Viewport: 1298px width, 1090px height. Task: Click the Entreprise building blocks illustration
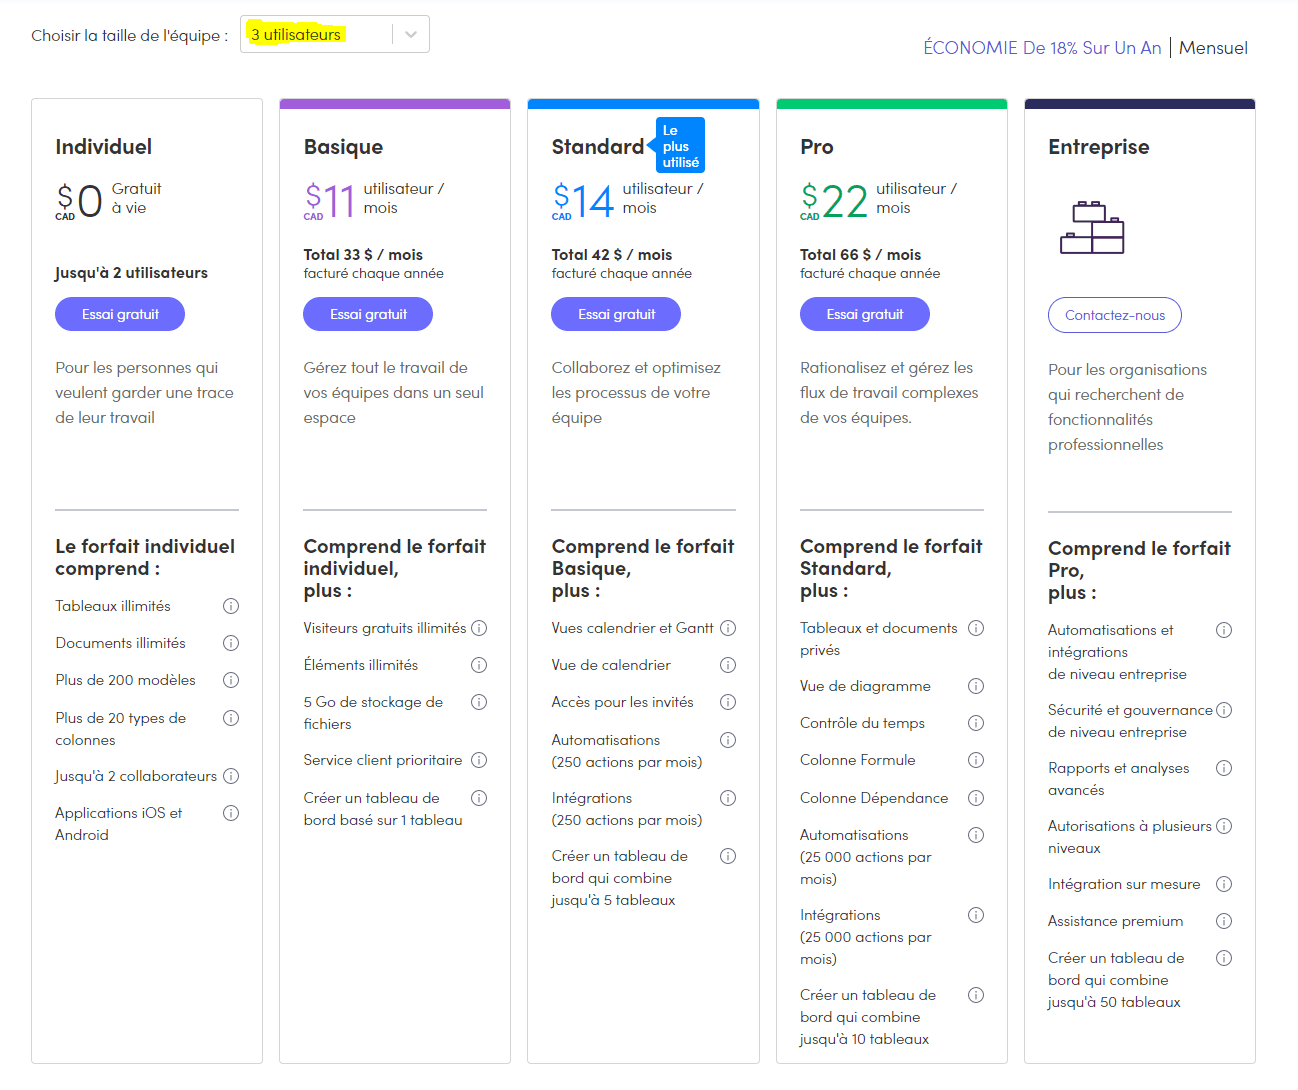tap(1092, 227)
